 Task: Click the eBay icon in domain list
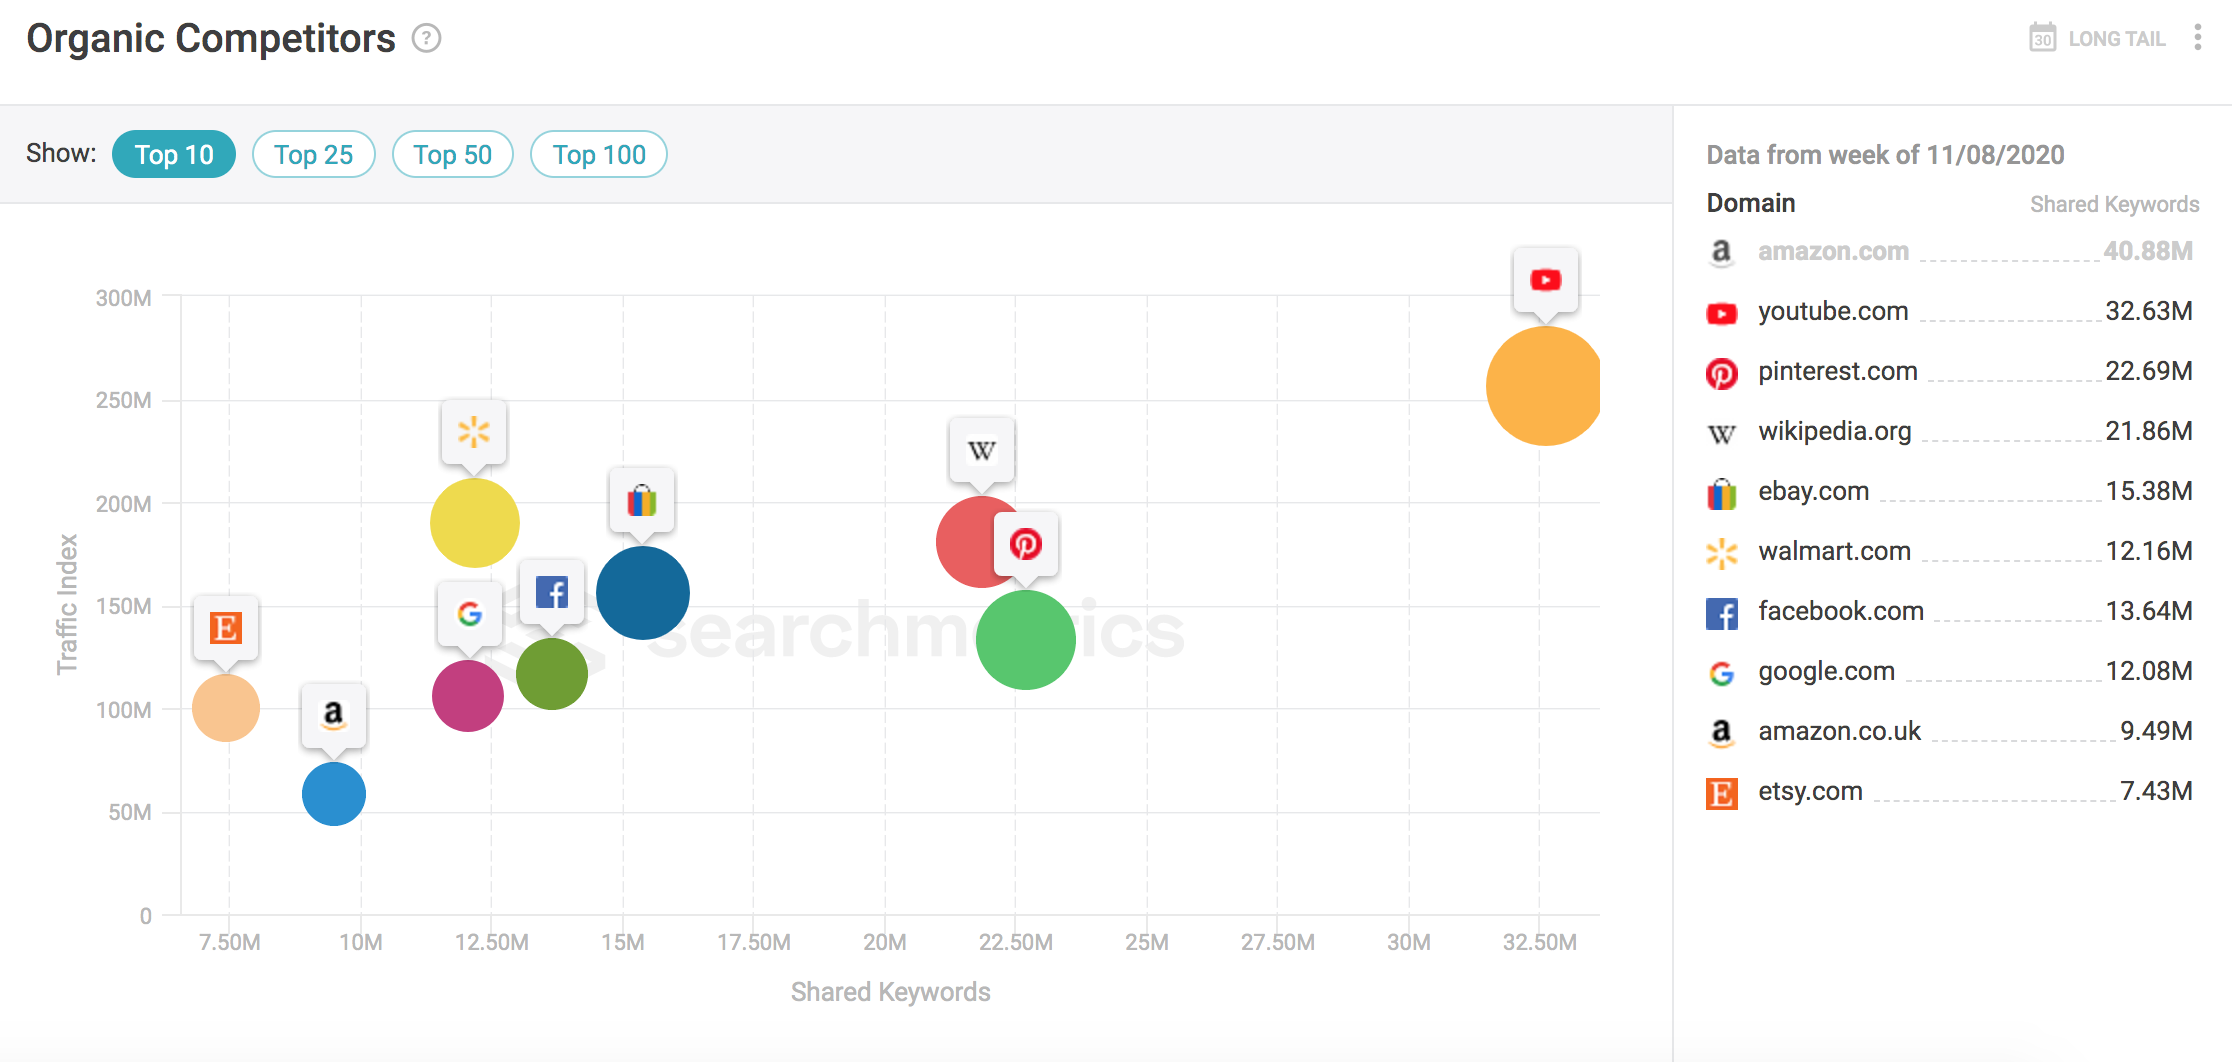tap(1721, 493)
